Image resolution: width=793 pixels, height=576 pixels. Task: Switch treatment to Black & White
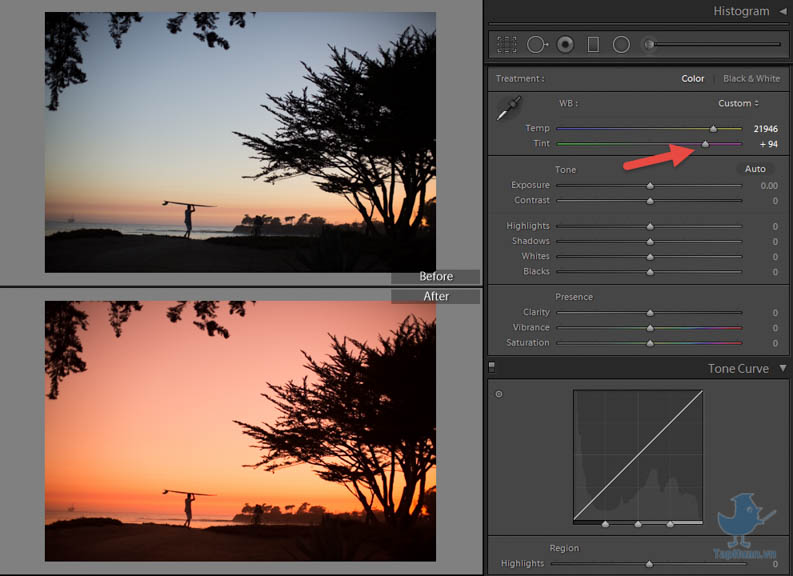[751, 79]
